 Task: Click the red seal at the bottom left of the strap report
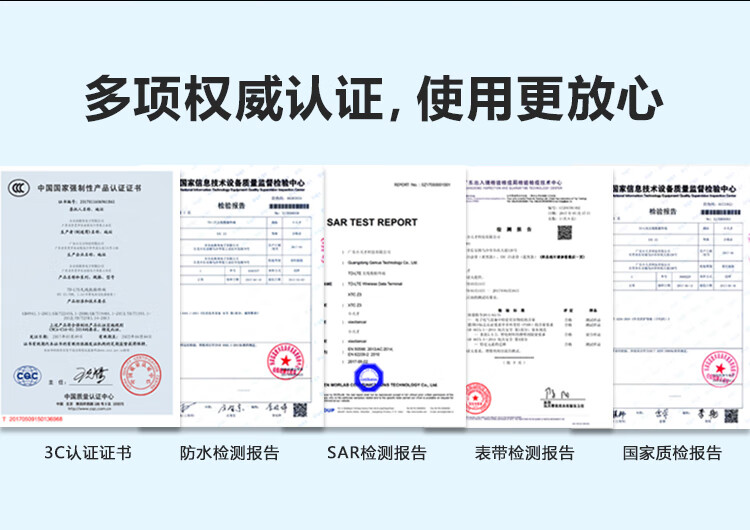pos(477,398)
